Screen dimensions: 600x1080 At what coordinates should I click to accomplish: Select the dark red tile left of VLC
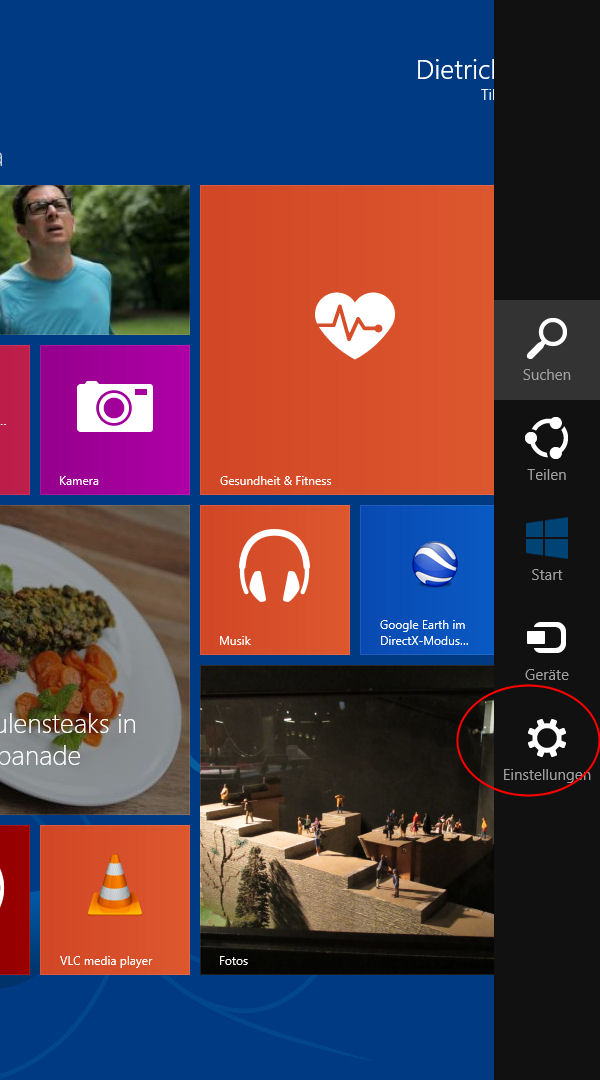[14, 899]
